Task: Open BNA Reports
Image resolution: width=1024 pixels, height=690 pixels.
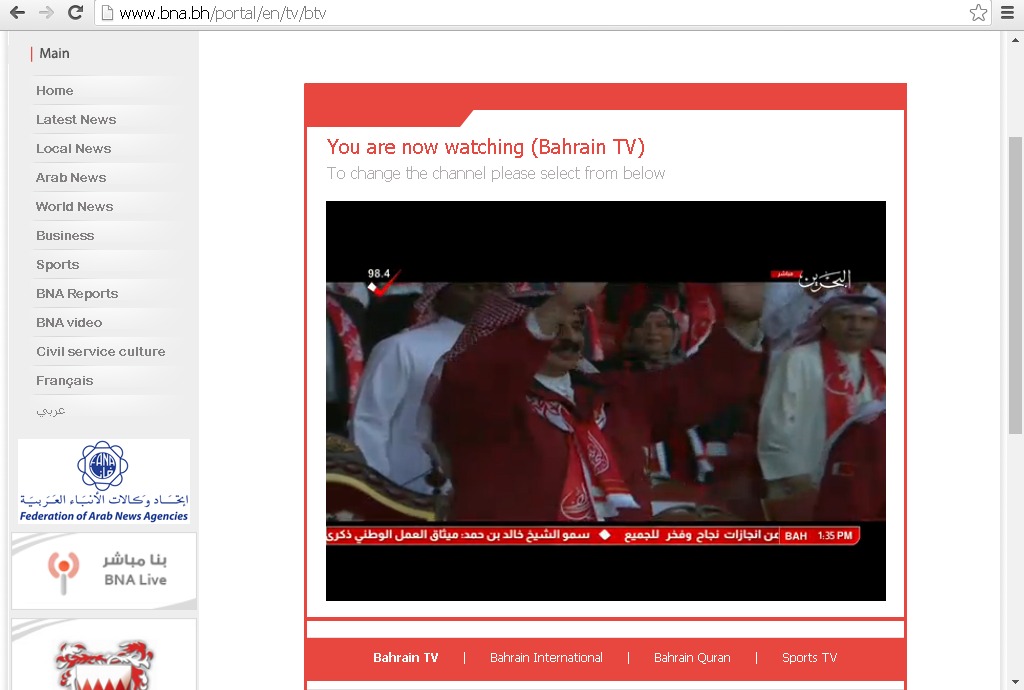Action: pyautogui.click(x=77, y=294)
